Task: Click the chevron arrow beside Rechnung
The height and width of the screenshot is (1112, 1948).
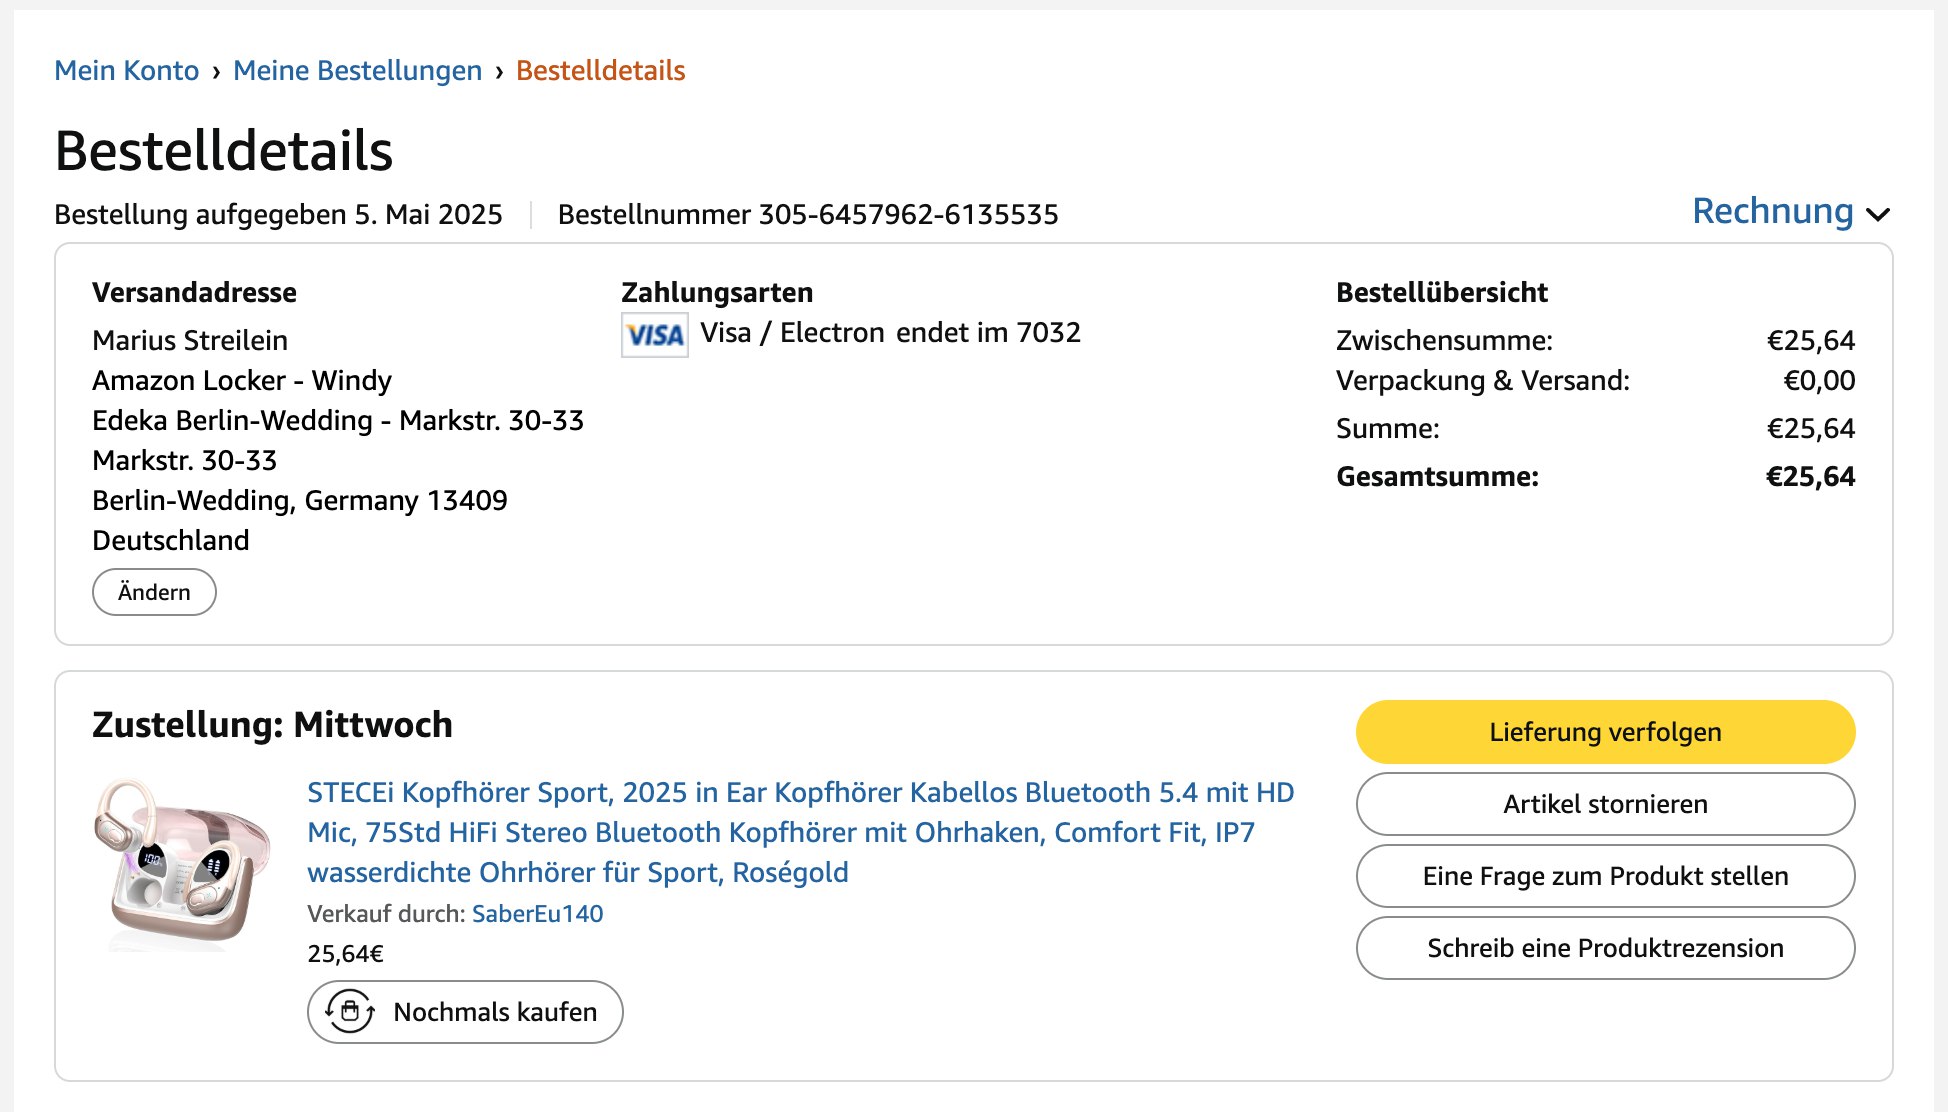Action: 1878,214
